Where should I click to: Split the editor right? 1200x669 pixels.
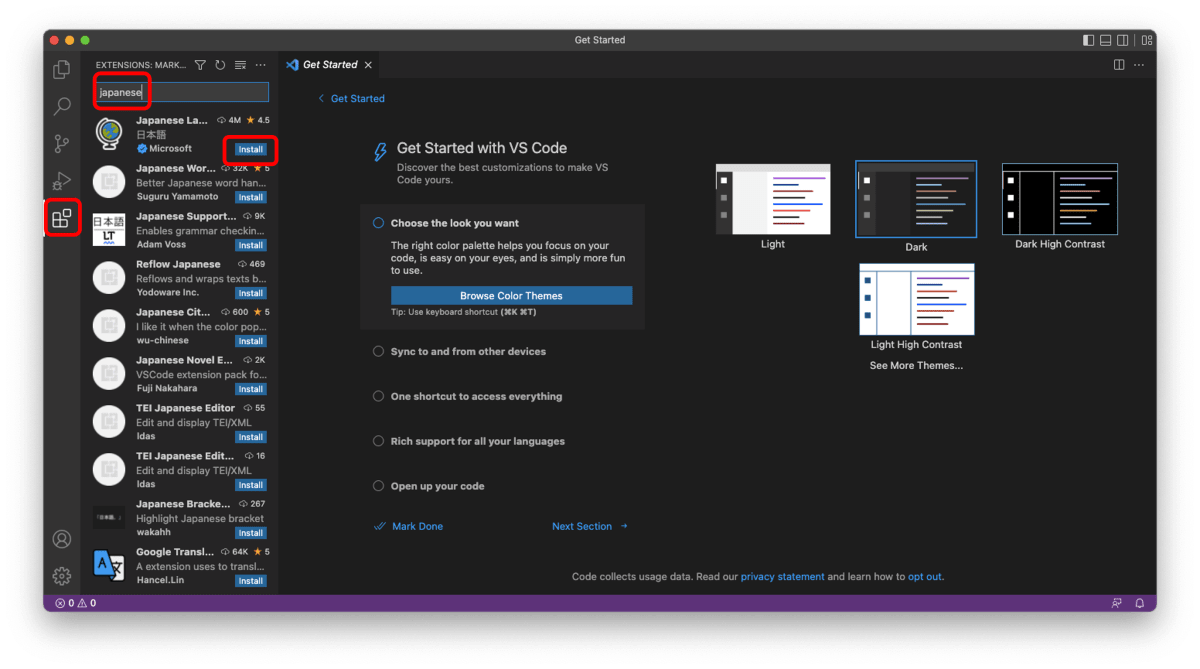coord(1119,65)
